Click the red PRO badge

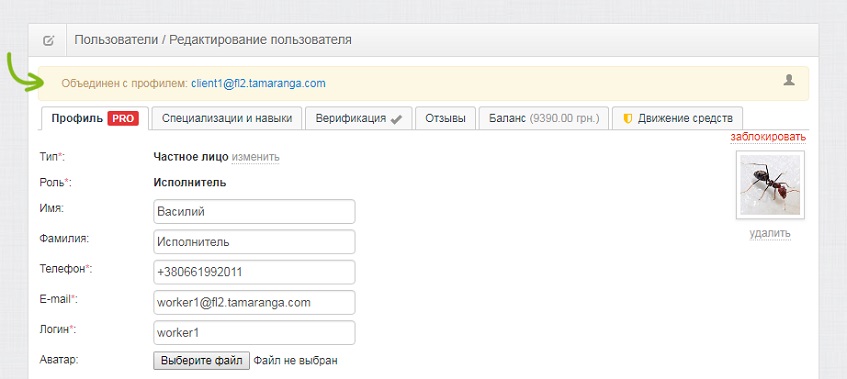[x=123, y=119]
